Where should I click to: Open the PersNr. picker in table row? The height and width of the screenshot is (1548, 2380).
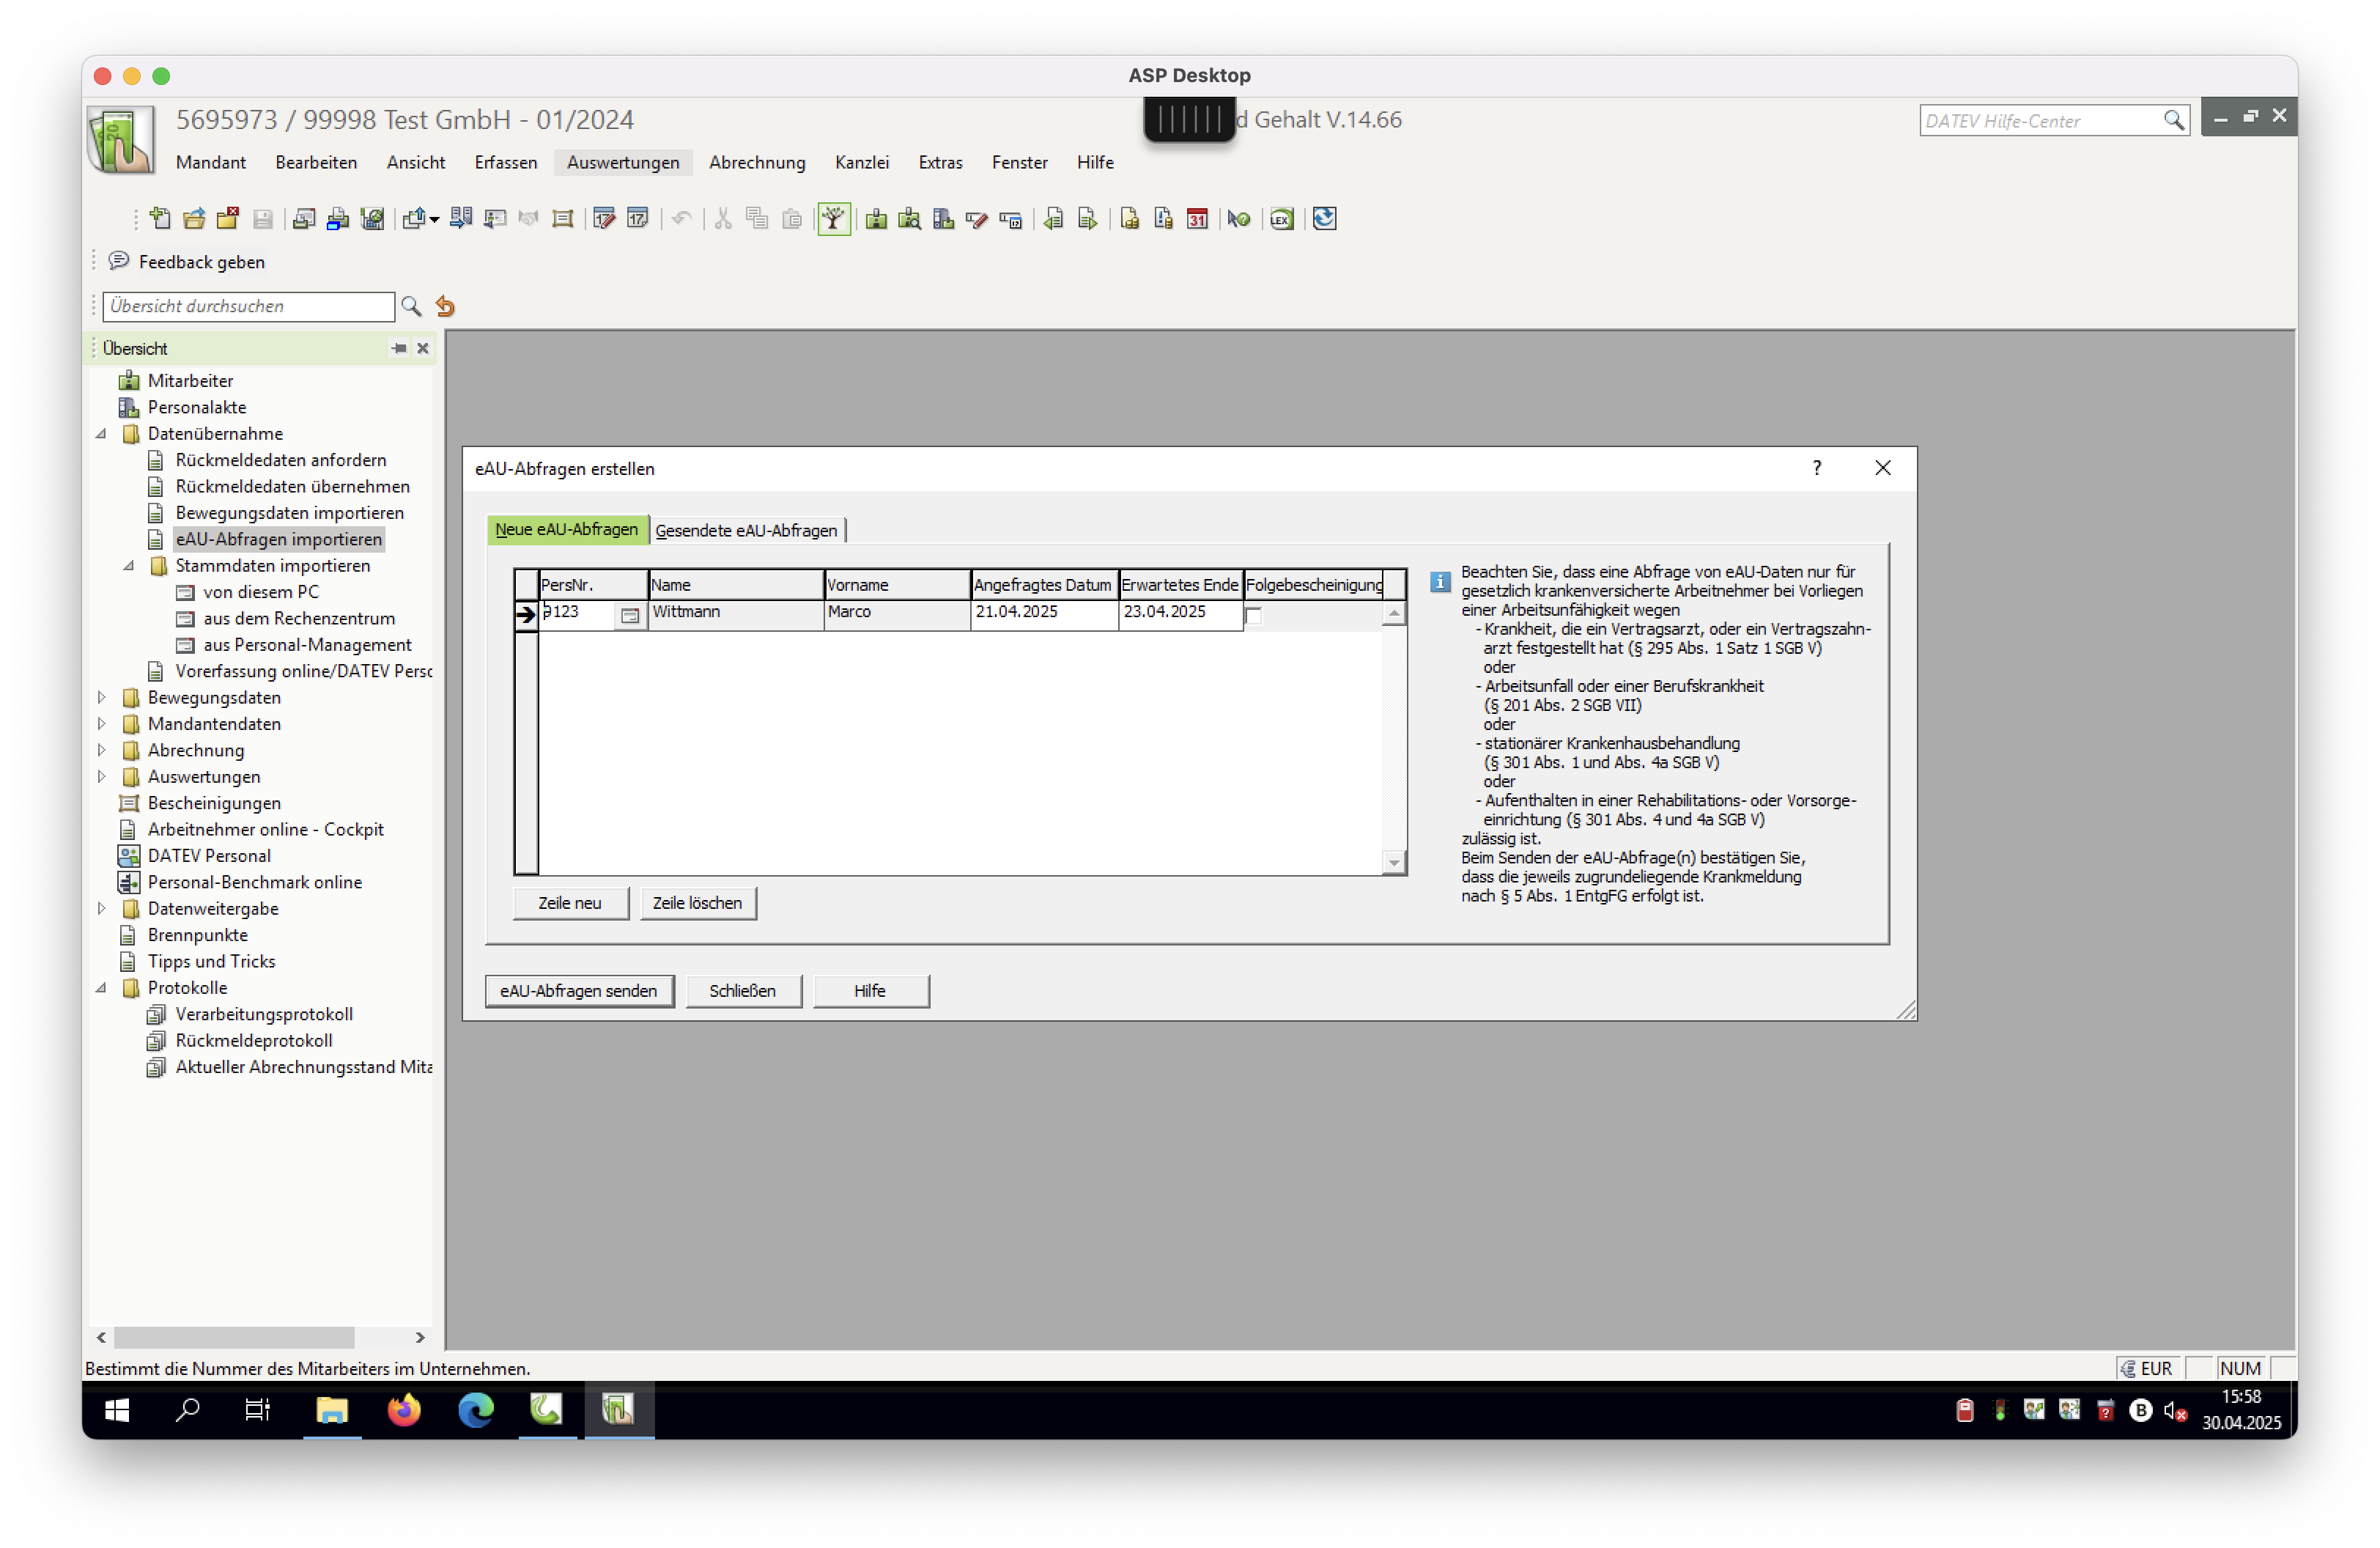coord(629,616)
